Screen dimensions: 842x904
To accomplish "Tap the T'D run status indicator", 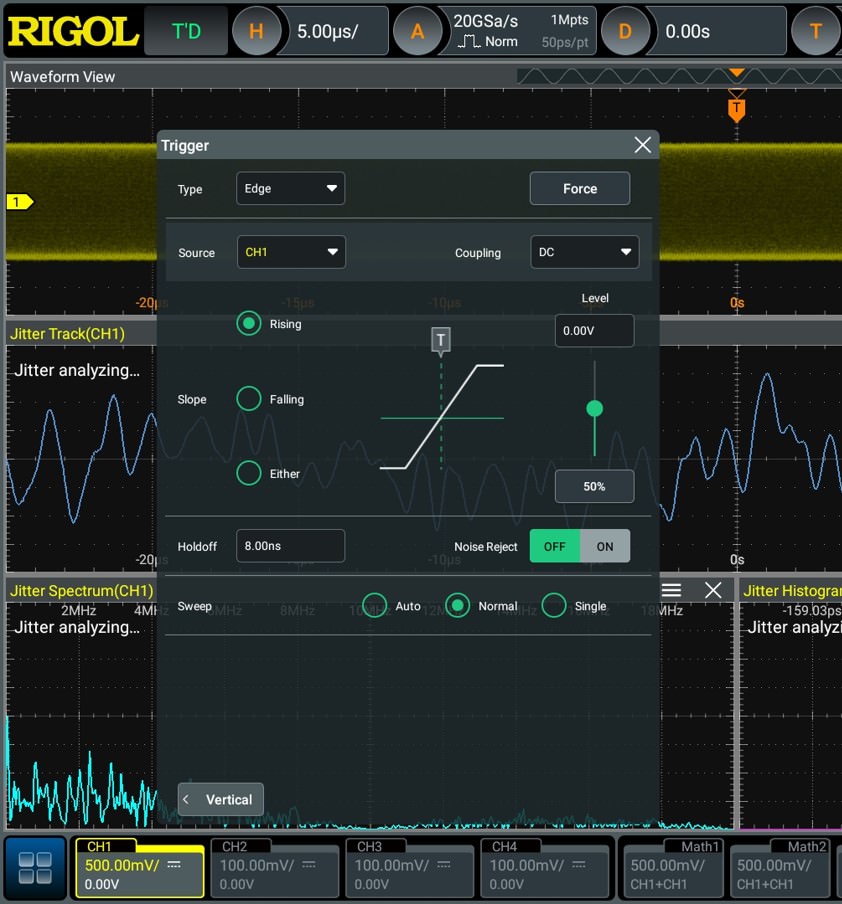I will tap(186, 31).
